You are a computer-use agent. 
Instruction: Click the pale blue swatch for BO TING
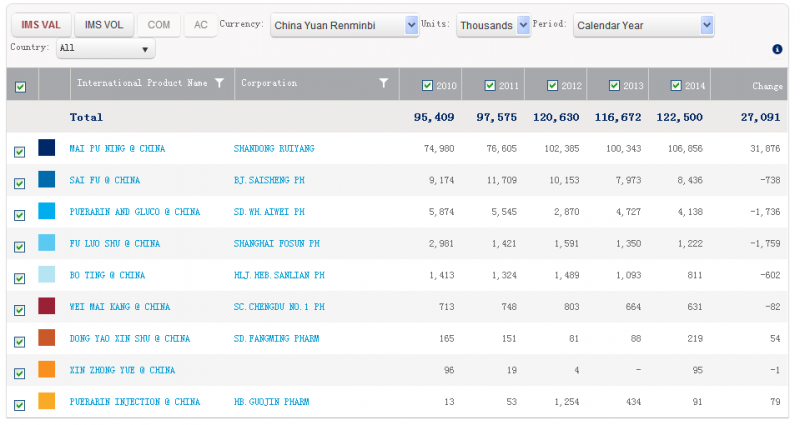[x=46, y=274]
